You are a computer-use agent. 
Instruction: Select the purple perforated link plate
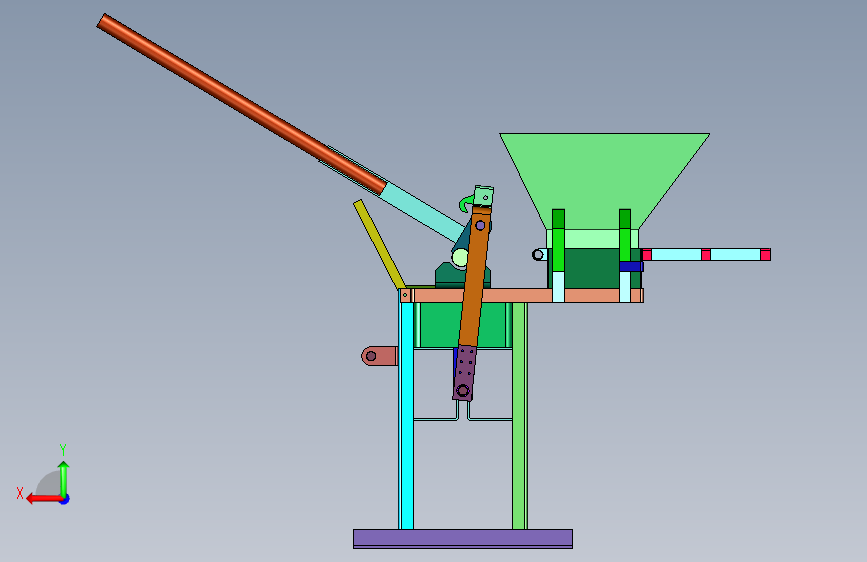coord(464,372)
